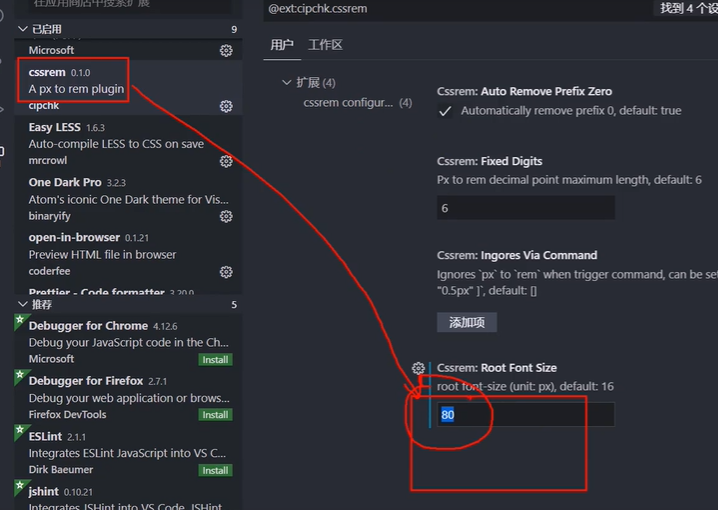The width and height of the screenshot is (718, 510).
Task: Click the Cssrem: Root Font Size title
Action: [x=497, y=368]
